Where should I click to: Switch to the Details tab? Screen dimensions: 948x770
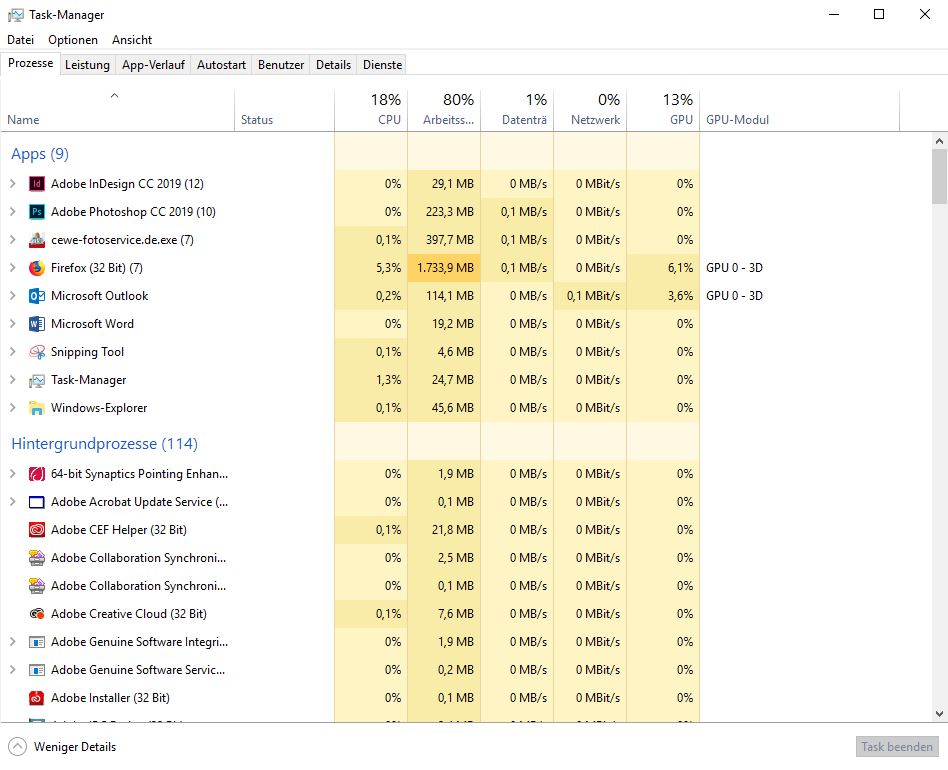tap(333, 65)
